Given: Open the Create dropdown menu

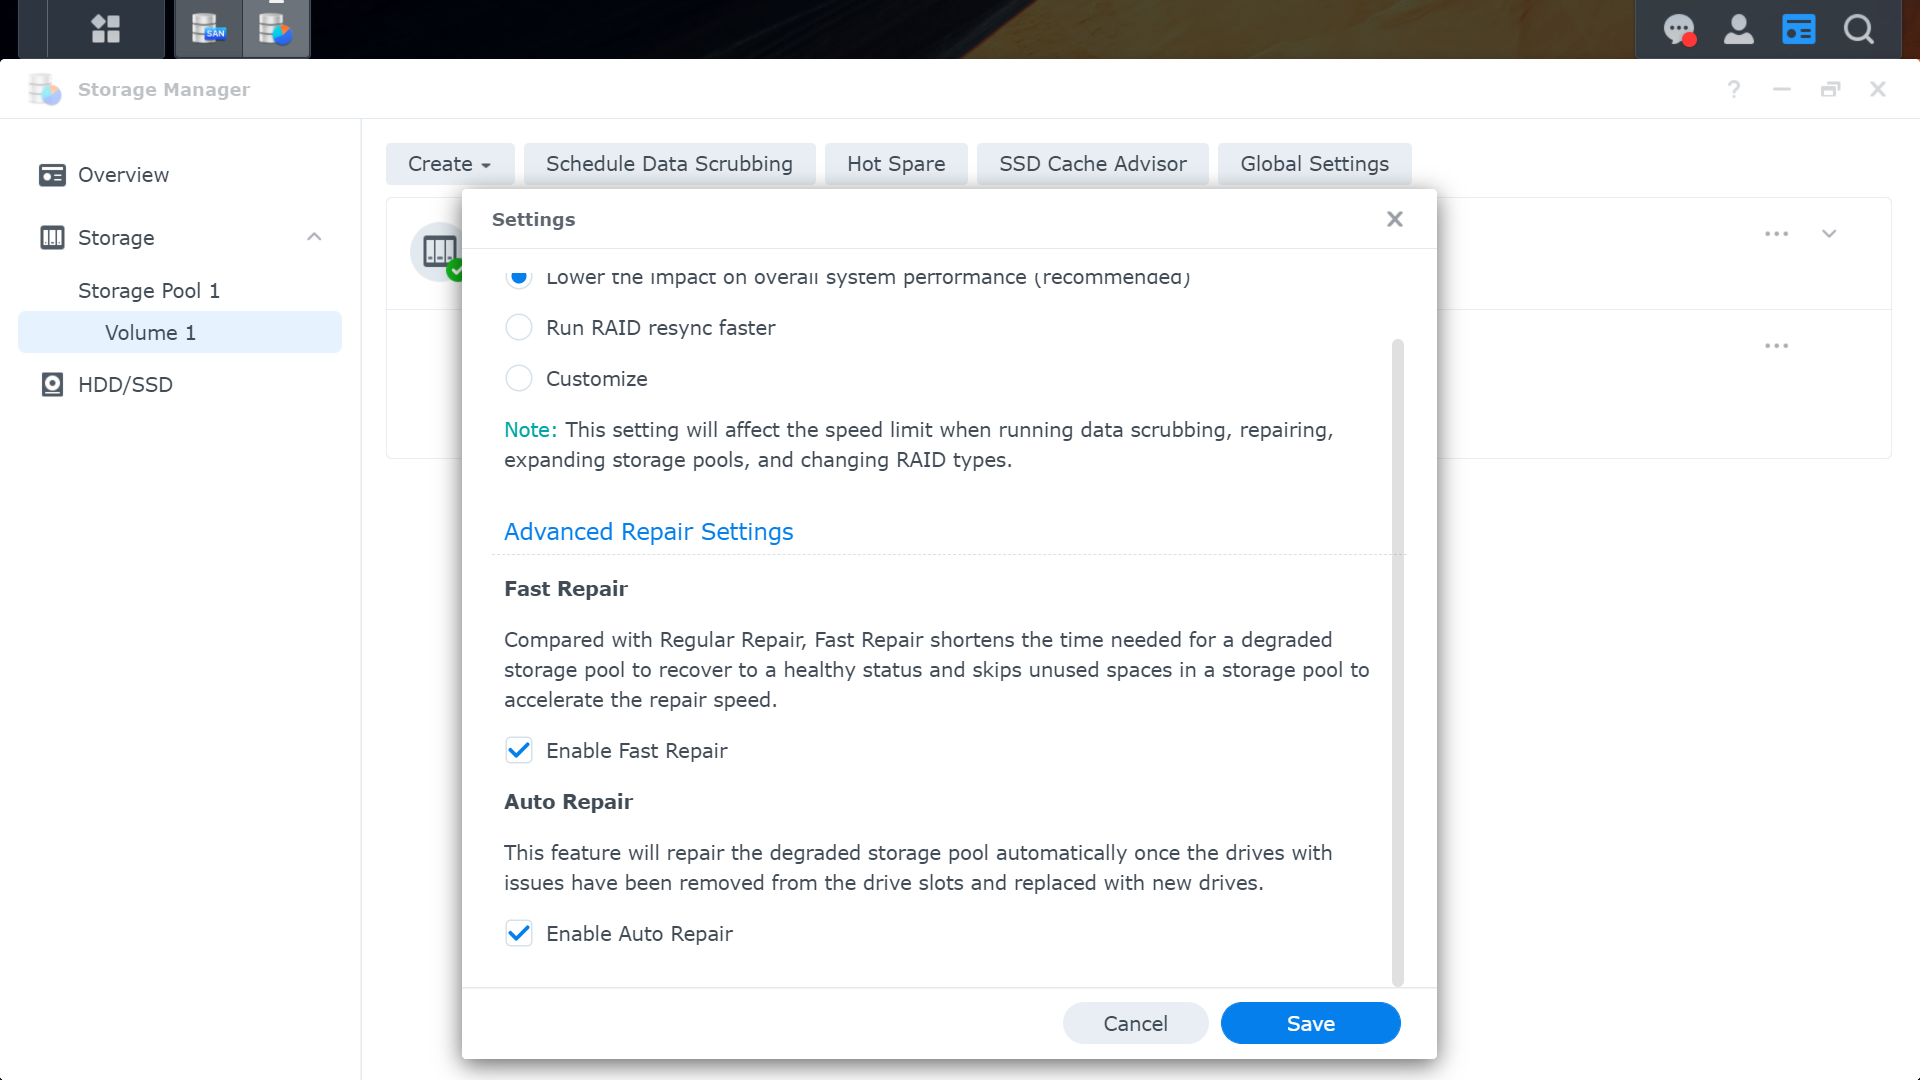Looking at the screenshot, I should 449,164.
